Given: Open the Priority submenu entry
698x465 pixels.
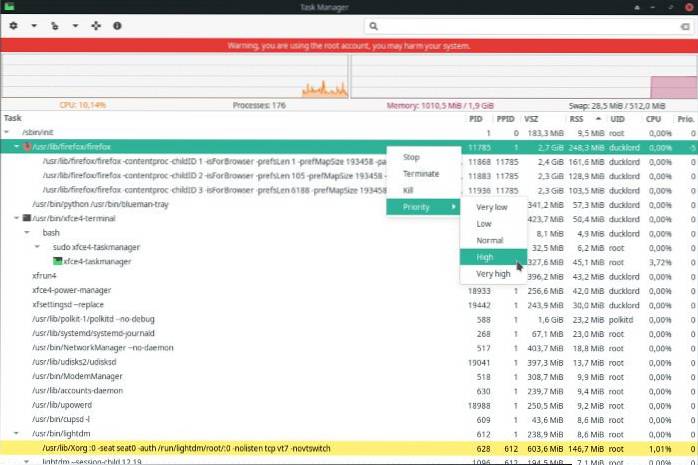Looking at the screenshot, I should pyautogui.click(x=424, y=207).
